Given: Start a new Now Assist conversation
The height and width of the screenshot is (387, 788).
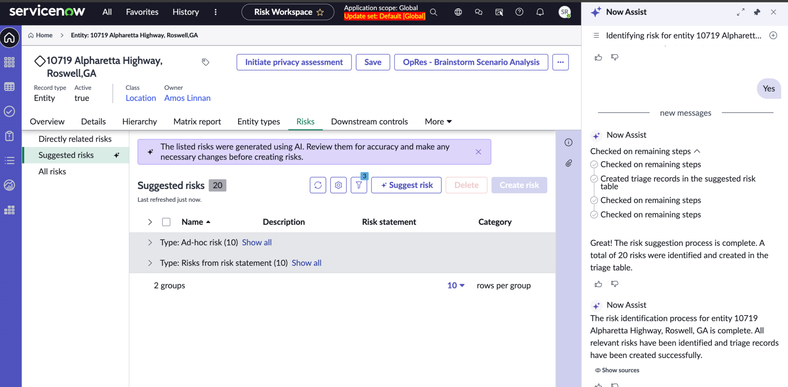Looking at the screenshot, I should coord(773,36).
